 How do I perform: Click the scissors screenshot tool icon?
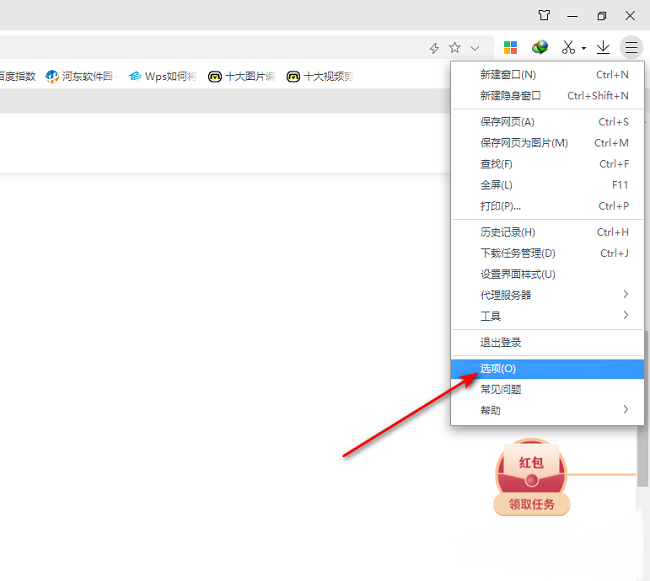tap(568, 48)
